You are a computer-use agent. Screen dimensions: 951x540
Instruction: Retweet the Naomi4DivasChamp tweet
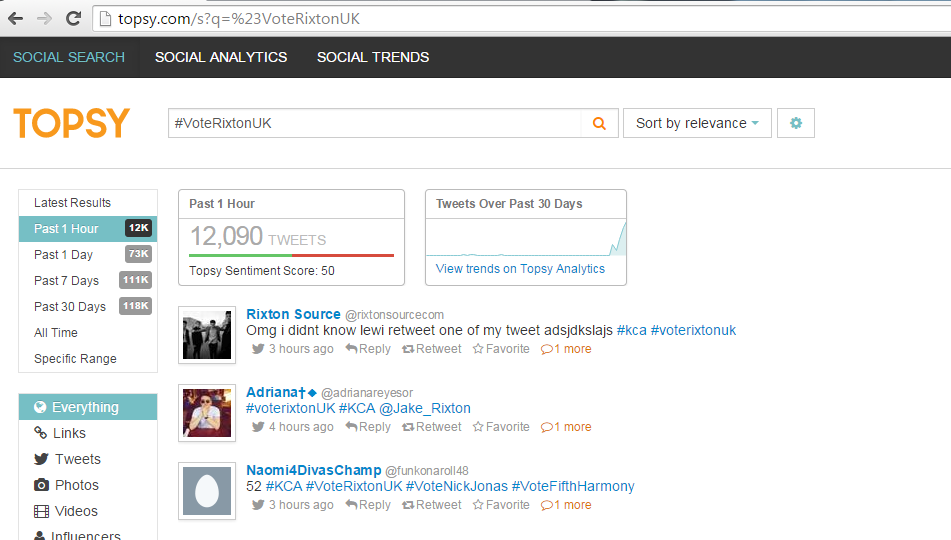(432, 505)
